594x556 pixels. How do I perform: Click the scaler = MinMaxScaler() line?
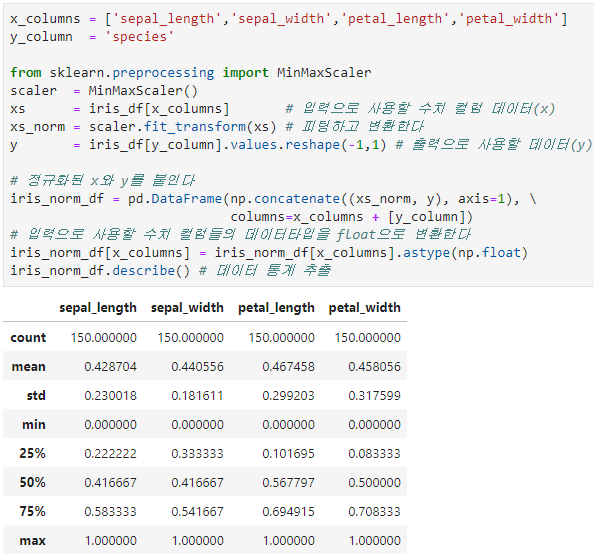[104, 91]
